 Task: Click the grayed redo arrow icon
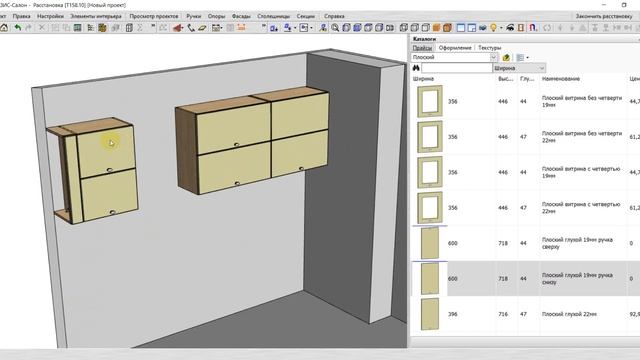pos(28,28)
